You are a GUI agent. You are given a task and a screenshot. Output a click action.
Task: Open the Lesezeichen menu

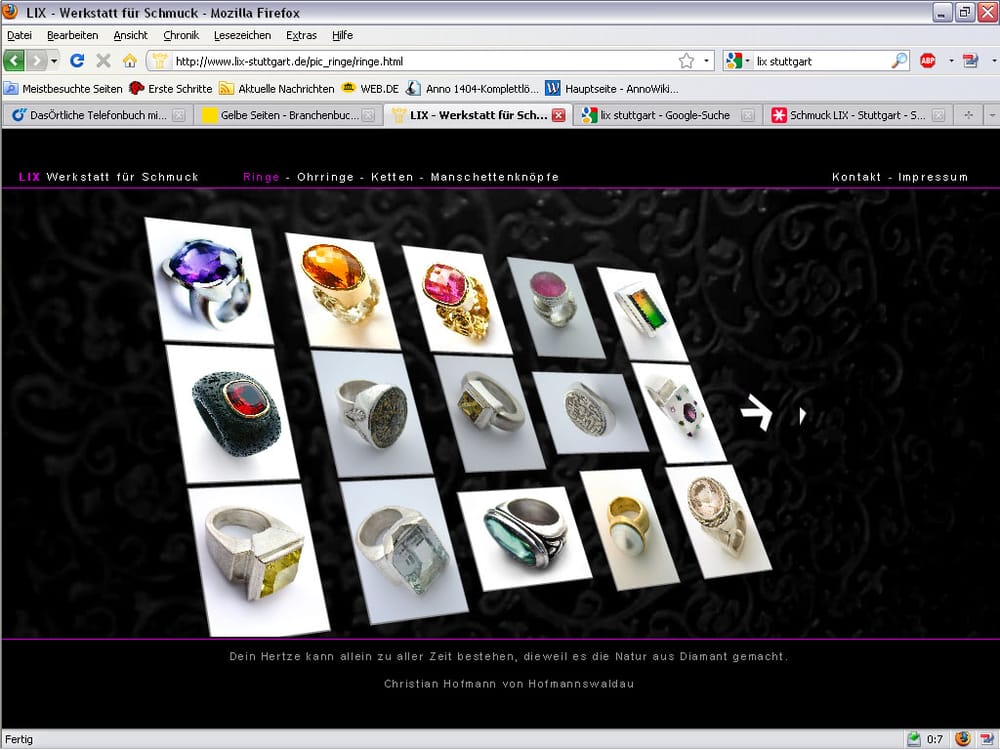tap(243, 35)
